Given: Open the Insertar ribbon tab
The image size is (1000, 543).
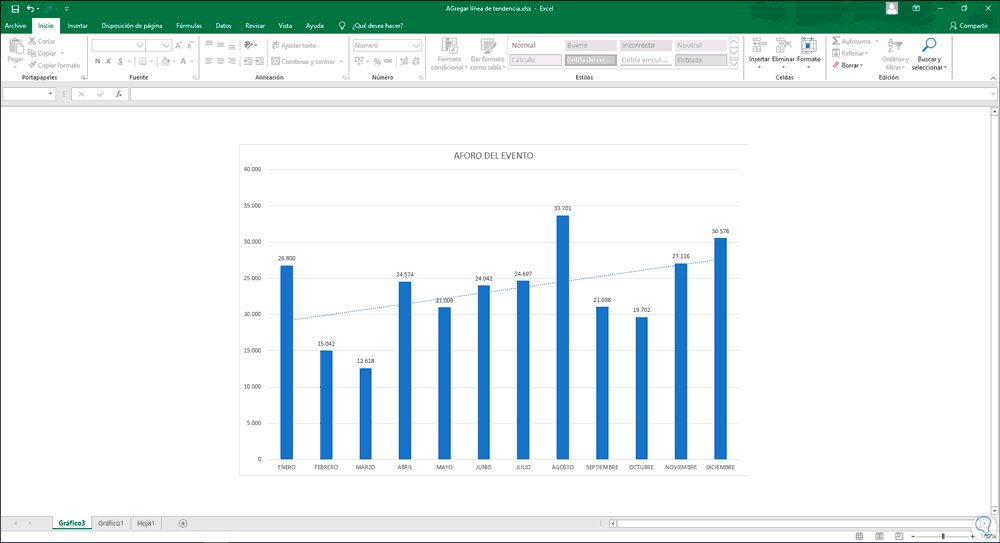Looking at the screenshot, I should (x=77, y=25).
